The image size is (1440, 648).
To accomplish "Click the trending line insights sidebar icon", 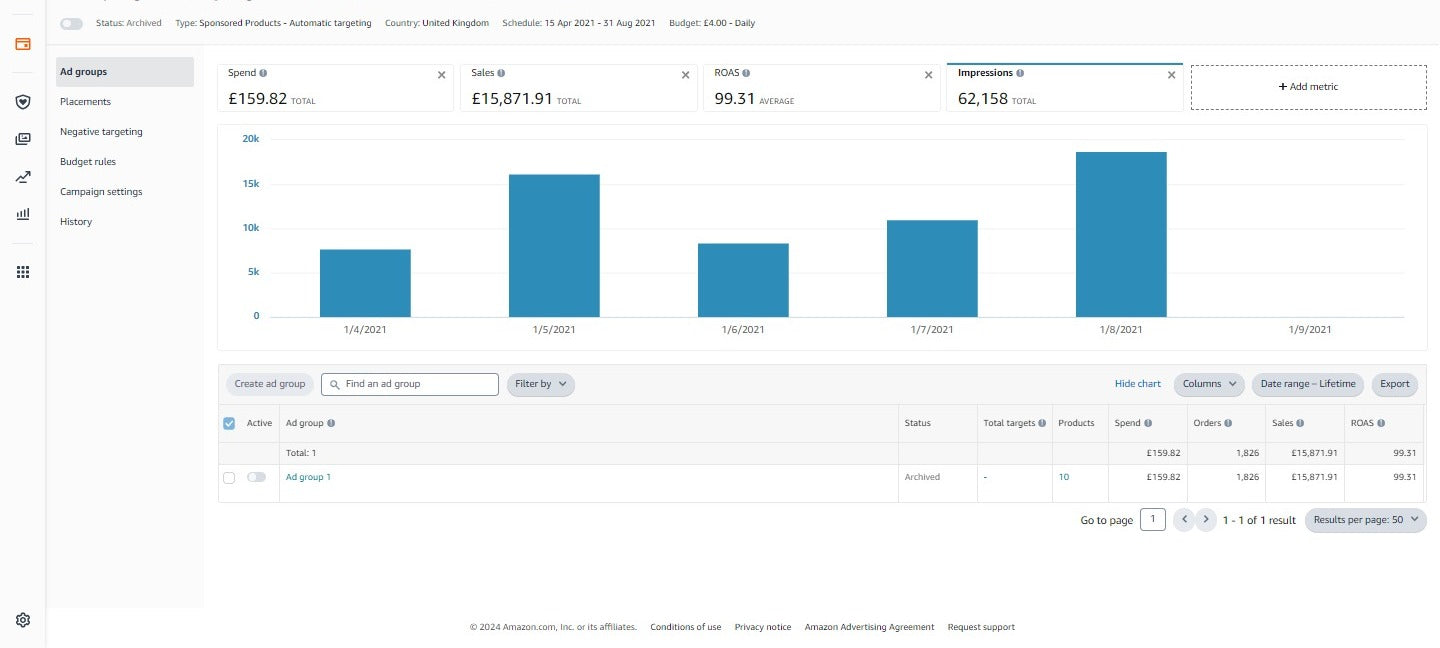I will (22, 177).
